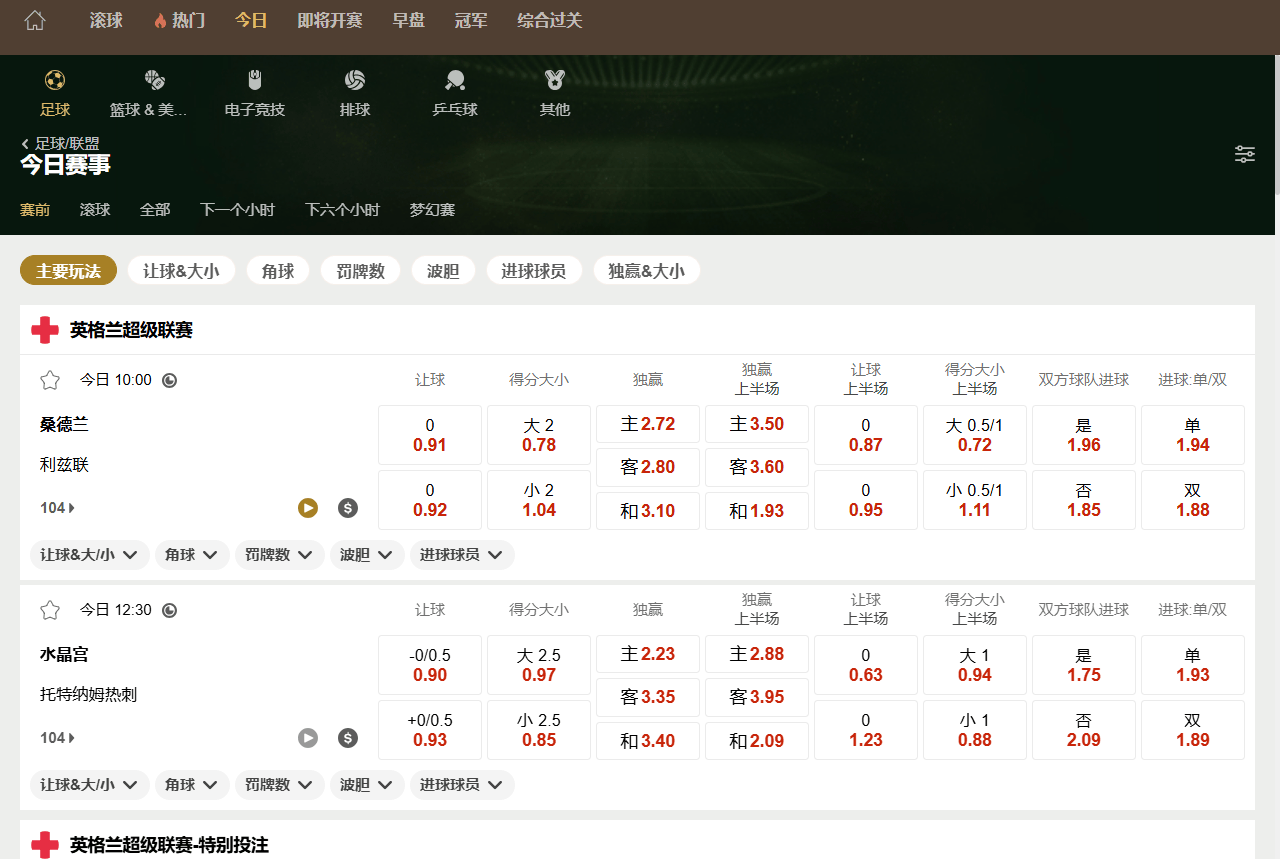
Task: Bet on 主 2.23 for 水晶宫
Action: click(x=647, y=654)
